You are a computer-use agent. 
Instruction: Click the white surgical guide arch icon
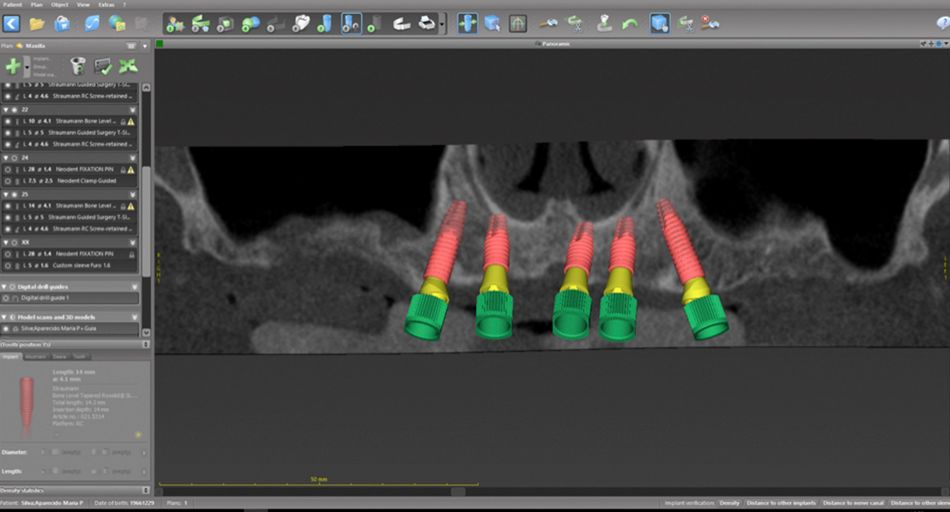pos(401,24)
